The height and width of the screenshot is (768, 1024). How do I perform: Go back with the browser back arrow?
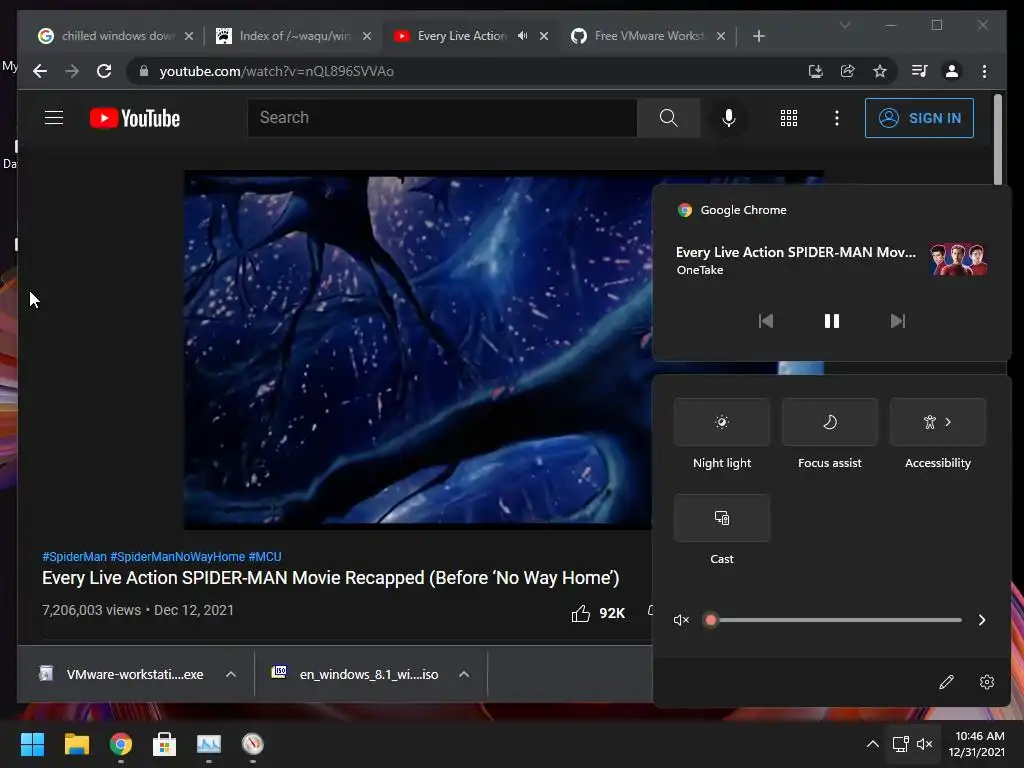pos(40,71)
